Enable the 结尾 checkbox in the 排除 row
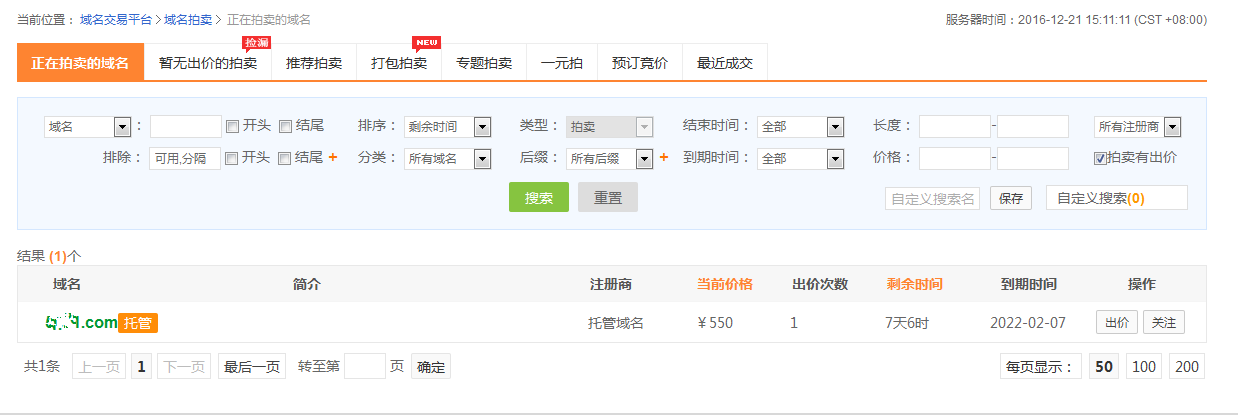Screen dimensions: 1238x415 285,158
